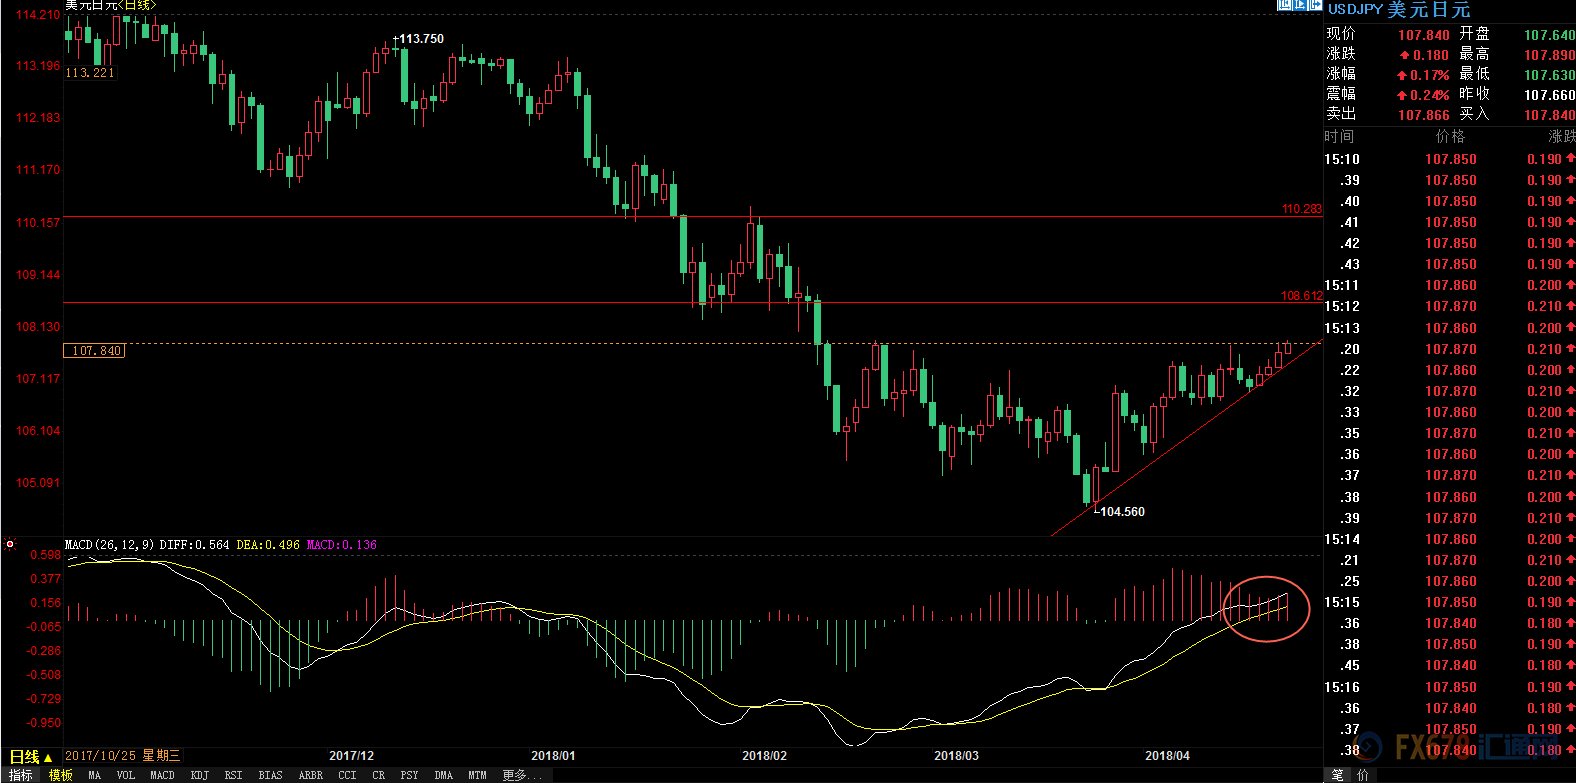The image size is (1576, 783).
Task: Switch to the 笔 tick list tab
Action: pos(1338,775)
